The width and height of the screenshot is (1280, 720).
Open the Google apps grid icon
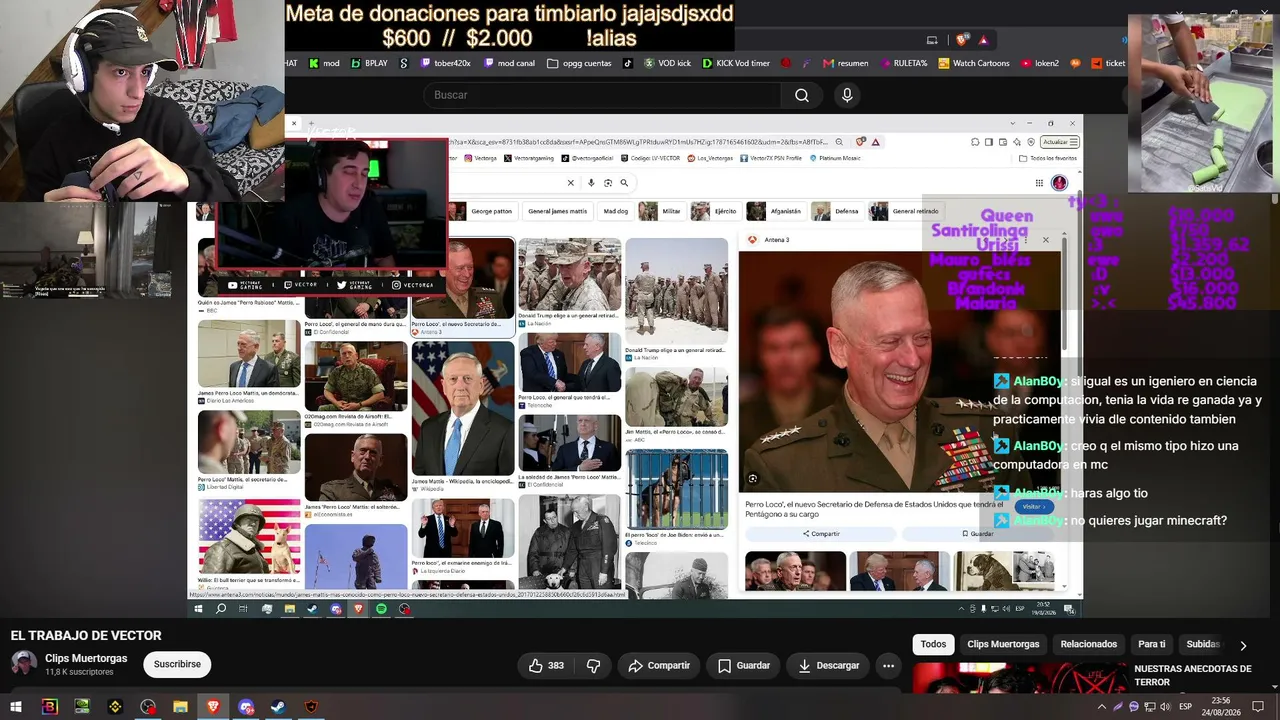click(1039, 183)
